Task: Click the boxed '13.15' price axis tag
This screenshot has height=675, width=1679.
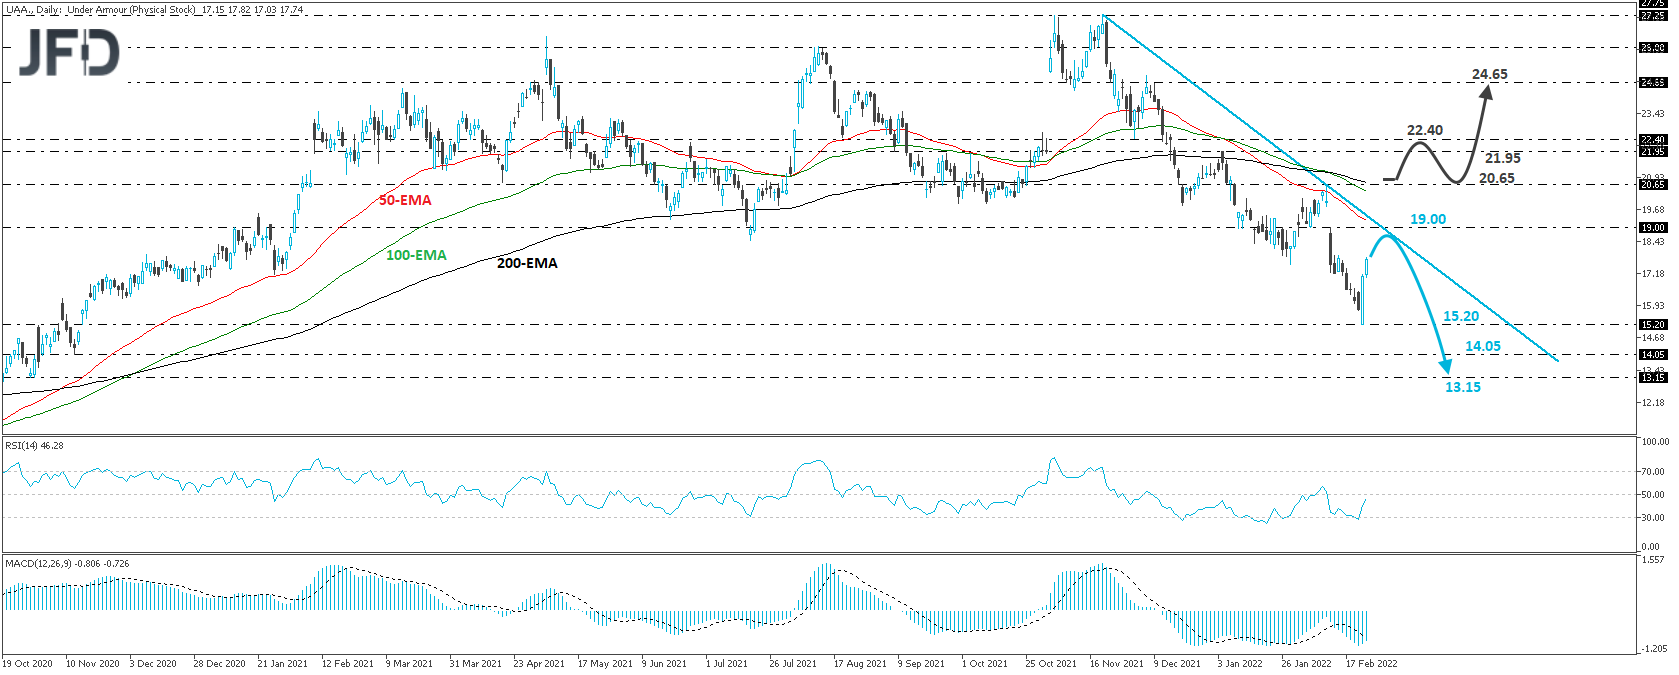Action: (x=1653, y=377)
